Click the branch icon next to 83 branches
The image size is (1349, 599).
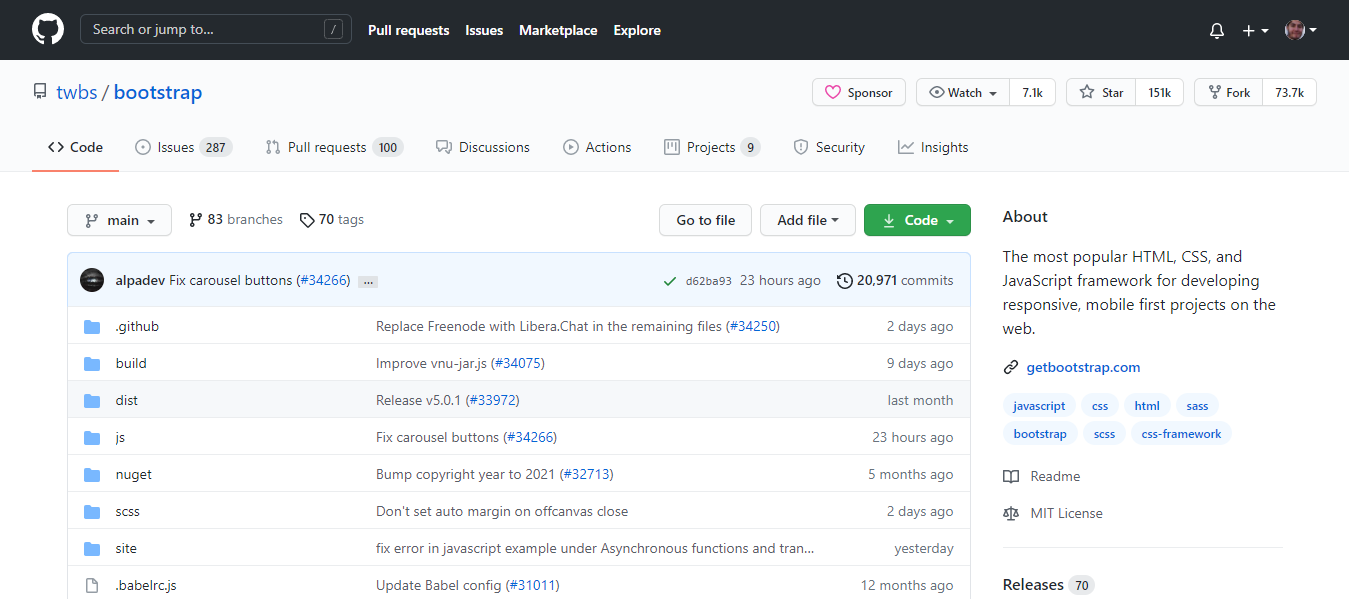click(195, 219)
